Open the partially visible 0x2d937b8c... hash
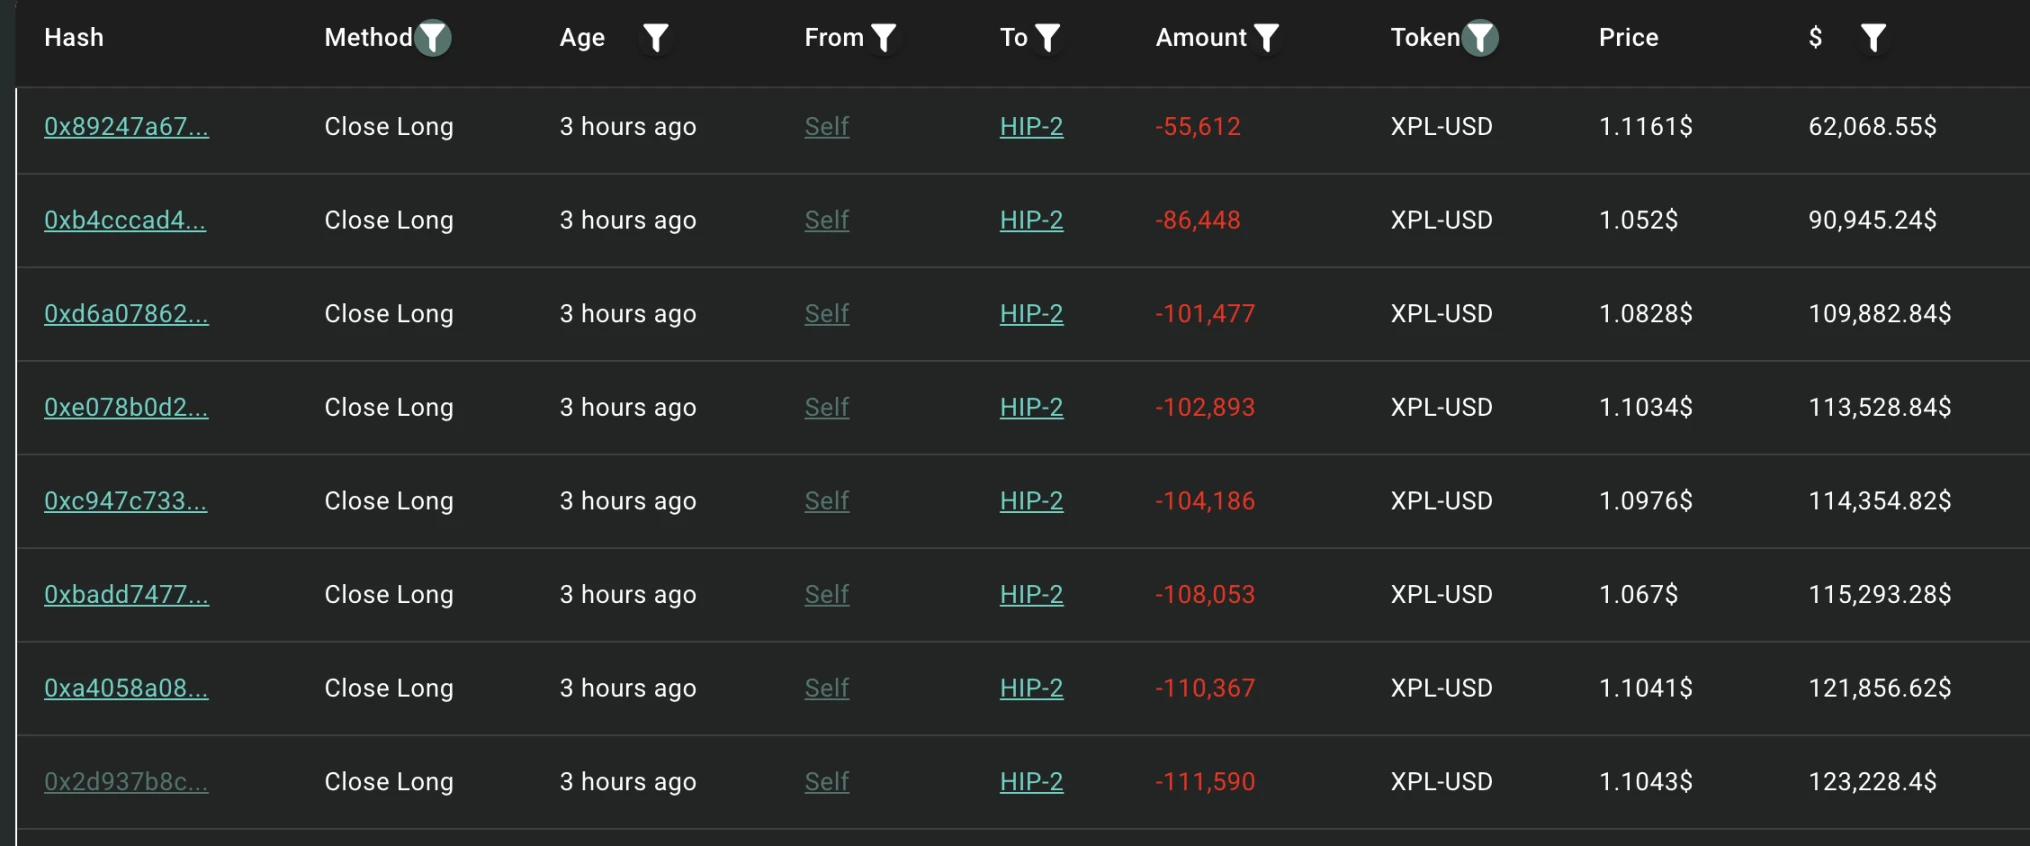2030x846 pixels. 126,782
